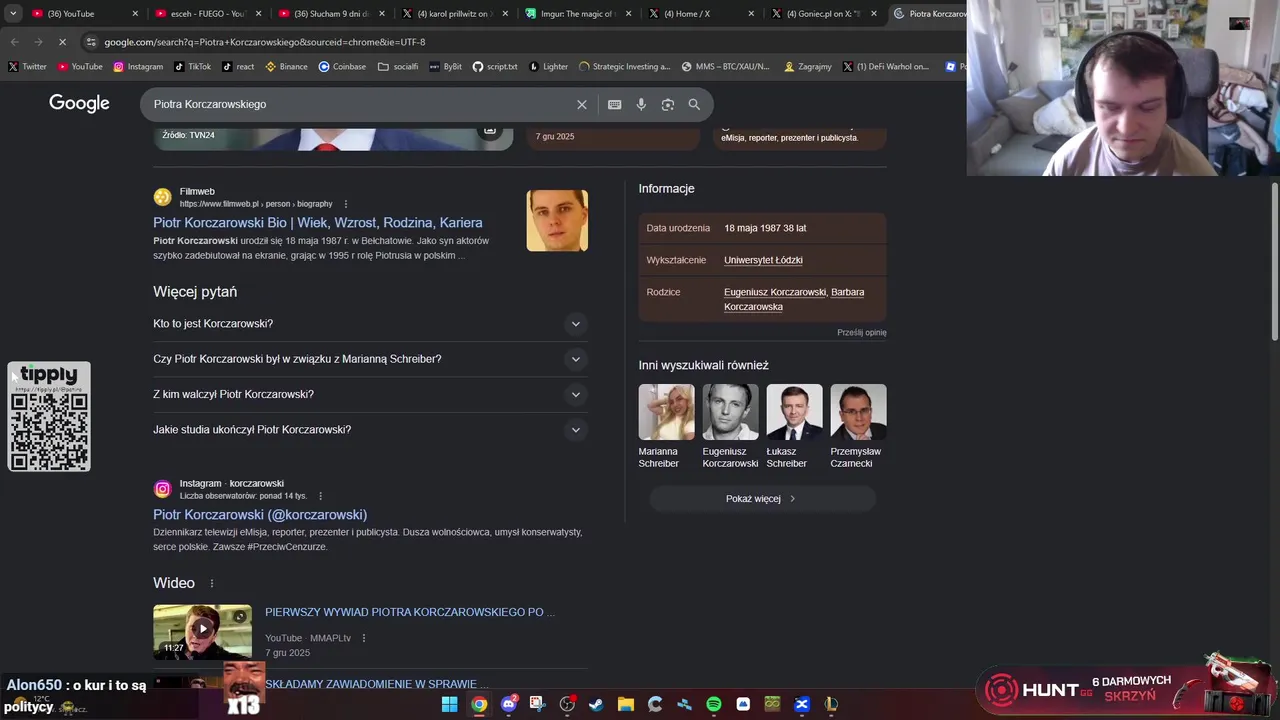Open Snipping Tool from the taskbar
Screen dimensions: 1280x720
pos(537,704)
